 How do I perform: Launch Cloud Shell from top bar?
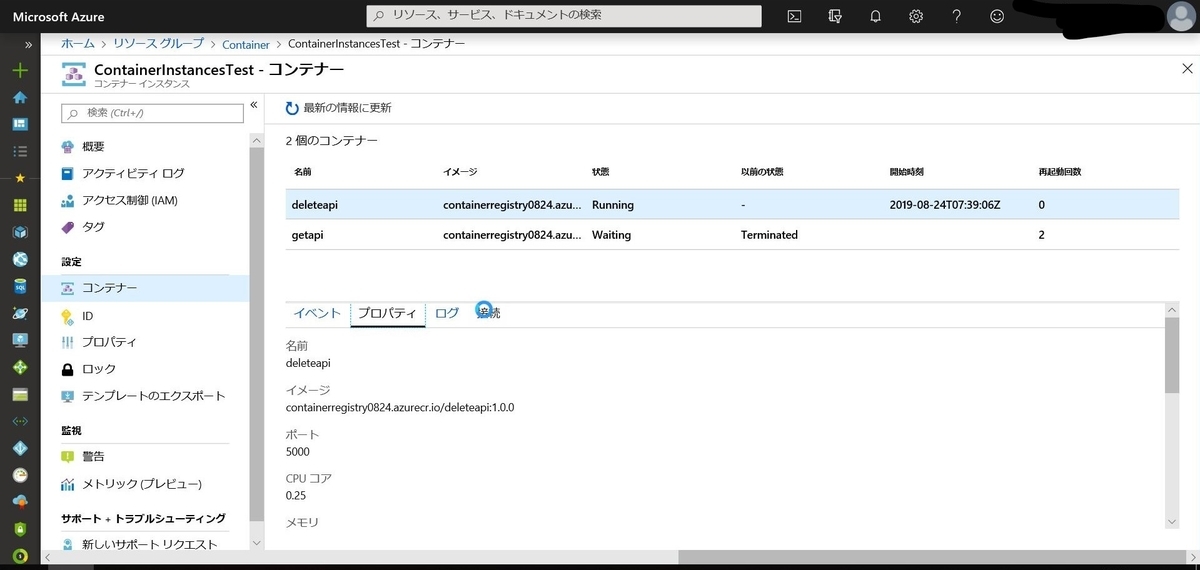(794, 16)
